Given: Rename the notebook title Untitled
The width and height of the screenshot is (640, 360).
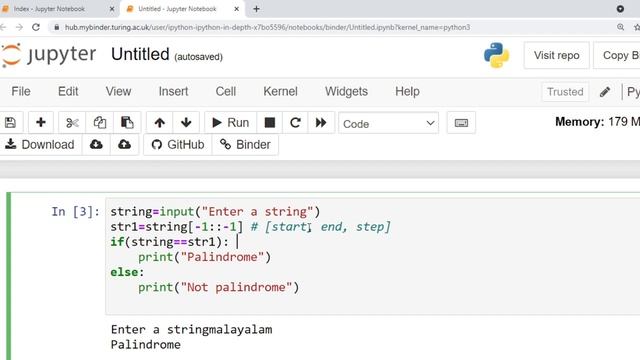Looking at the screenshot, I should (140, 54).
